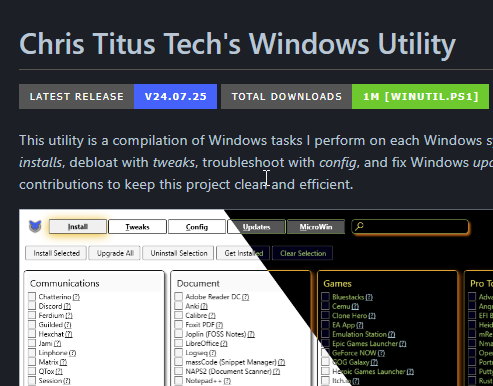
Task: Open help (?) link next to Clone Hero
Action: pos(372,316)
